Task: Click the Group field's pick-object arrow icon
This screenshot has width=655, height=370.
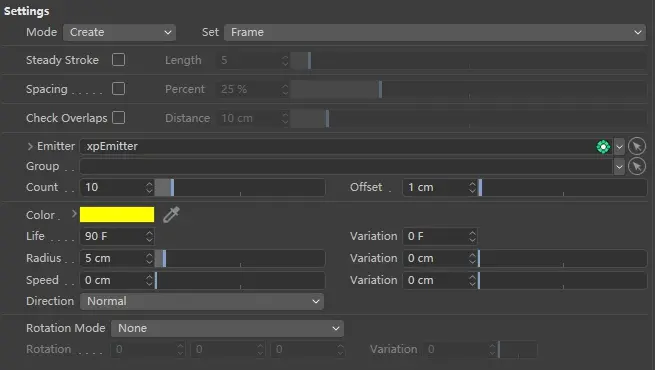Action: [x=637, y=166]
